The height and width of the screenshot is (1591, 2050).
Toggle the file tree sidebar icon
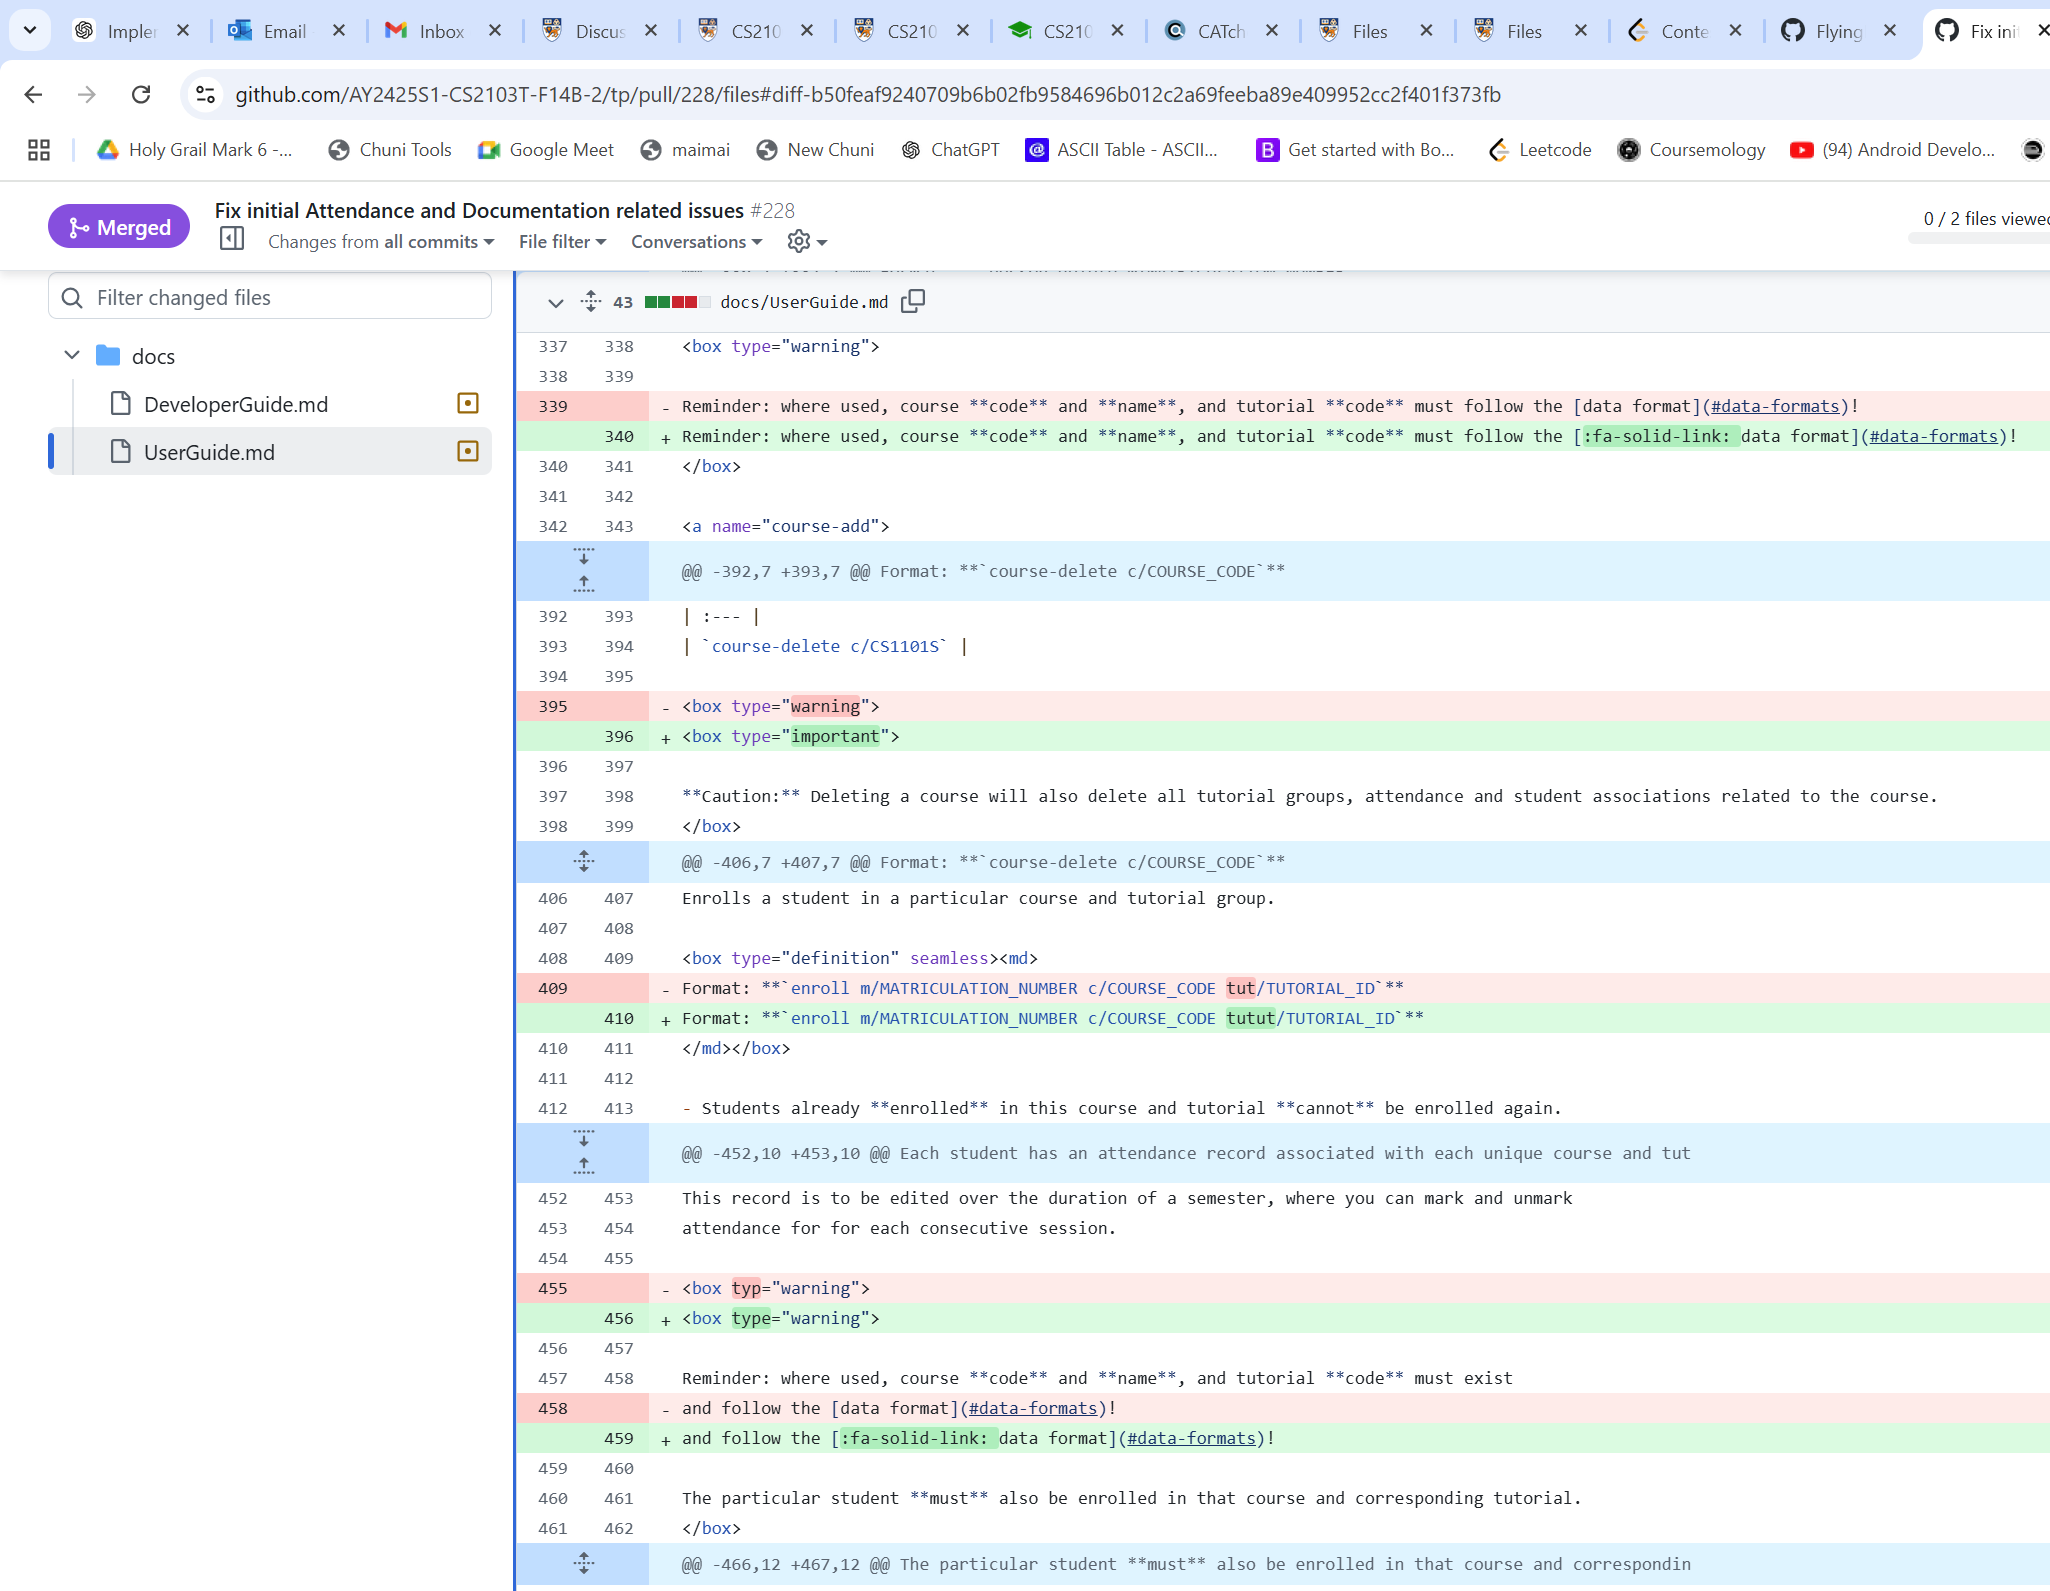tap(232, 239)
